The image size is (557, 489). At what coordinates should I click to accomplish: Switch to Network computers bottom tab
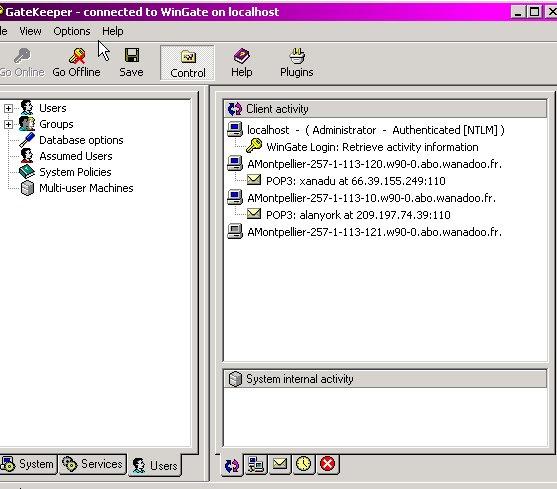256,464
